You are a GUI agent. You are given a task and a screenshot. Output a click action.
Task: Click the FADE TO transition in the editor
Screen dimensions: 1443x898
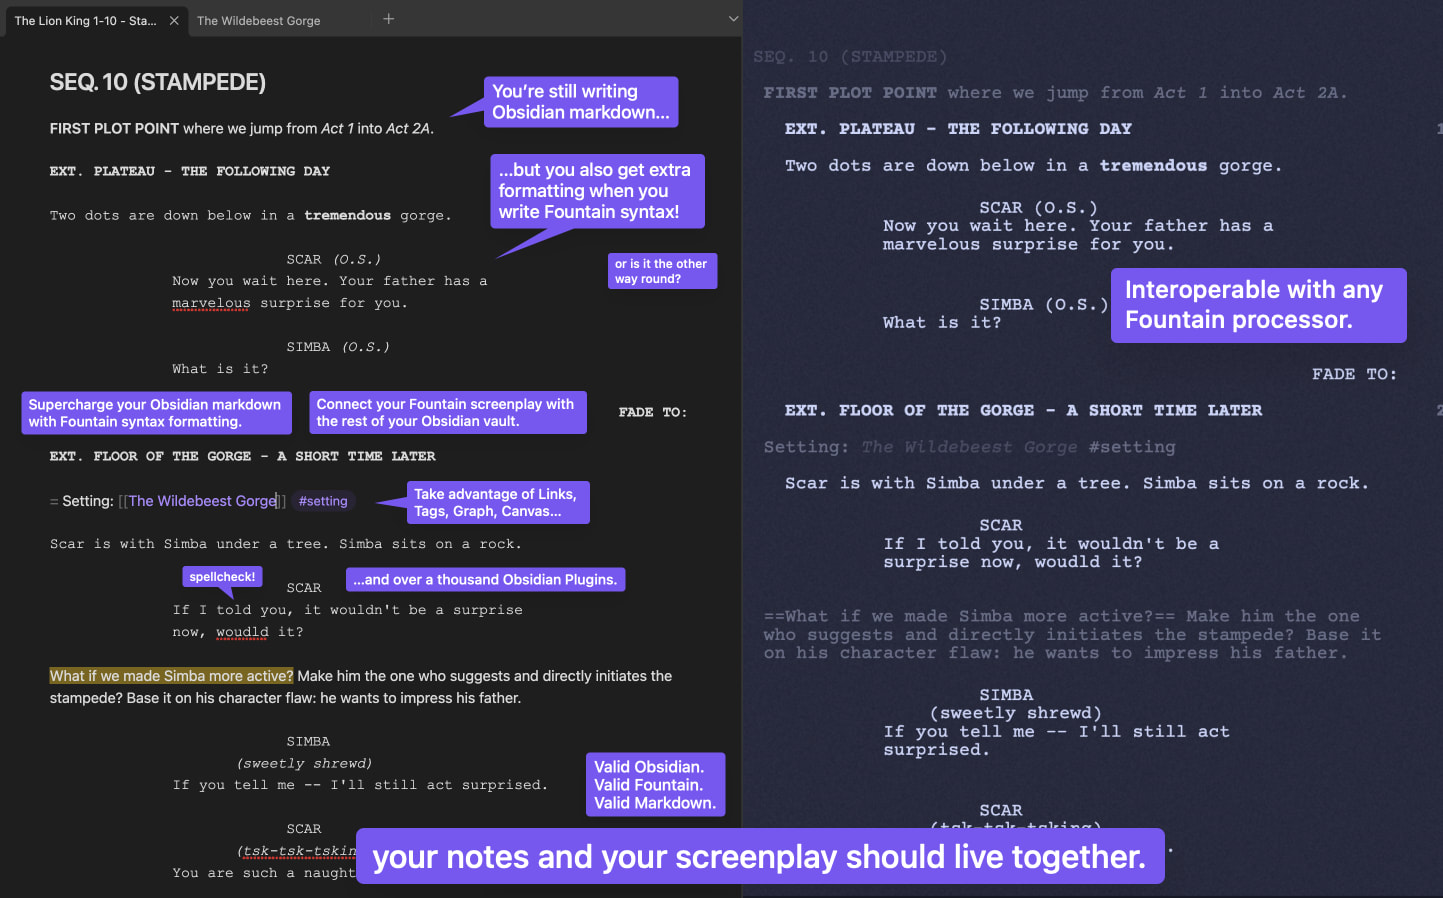651,411
